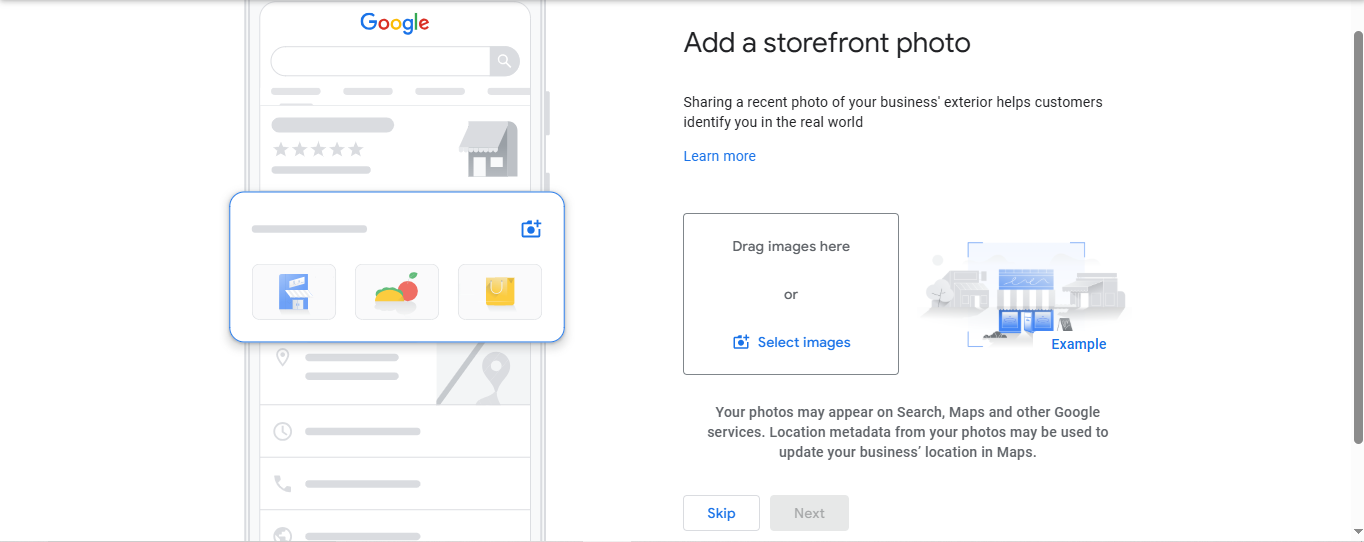Image resolution: width=1364 pixels, height=542 pixels.
Task: Click the storefront thumbnail icon in card
Action: coord(293,292)
